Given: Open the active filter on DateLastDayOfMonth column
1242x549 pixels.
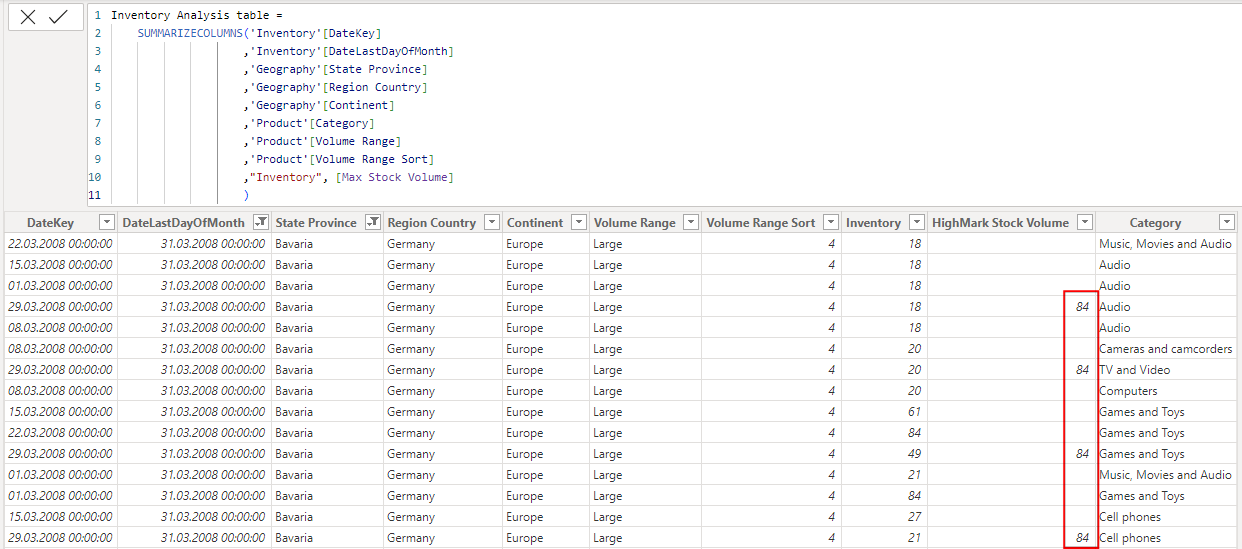Looking at the screenshot, I should point(261,222).
